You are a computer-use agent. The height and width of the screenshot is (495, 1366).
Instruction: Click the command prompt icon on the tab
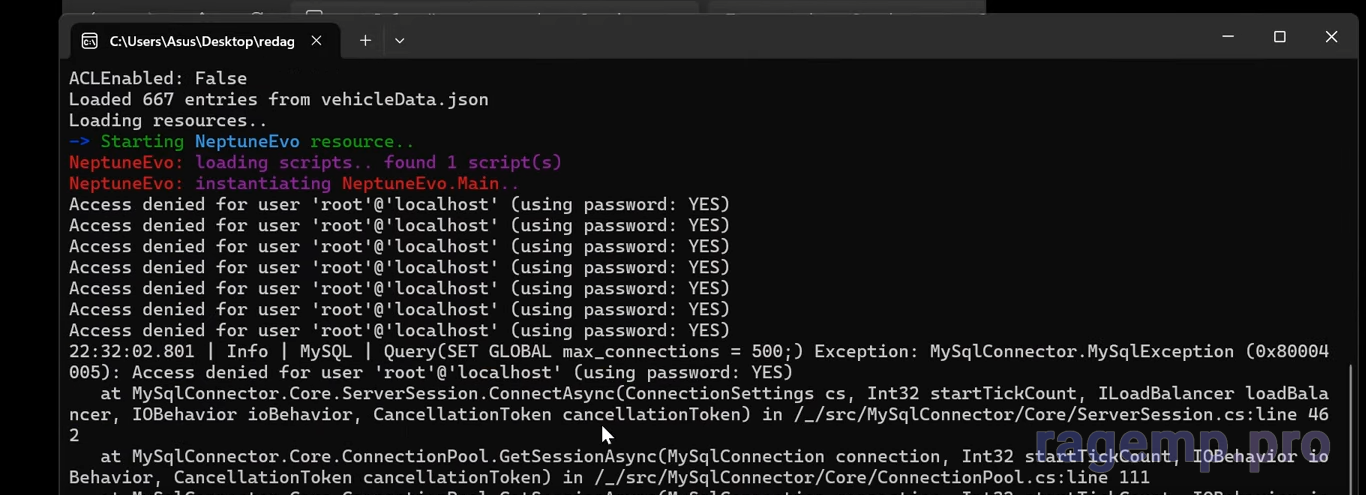(x=90, y=41)
